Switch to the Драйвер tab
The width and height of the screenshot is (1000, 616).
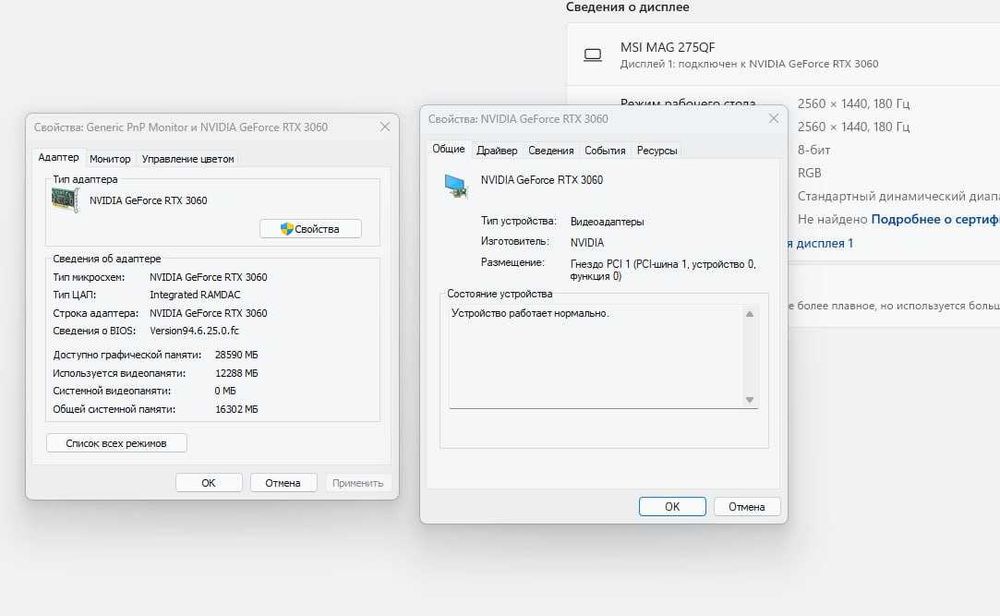tap(497, 150)
